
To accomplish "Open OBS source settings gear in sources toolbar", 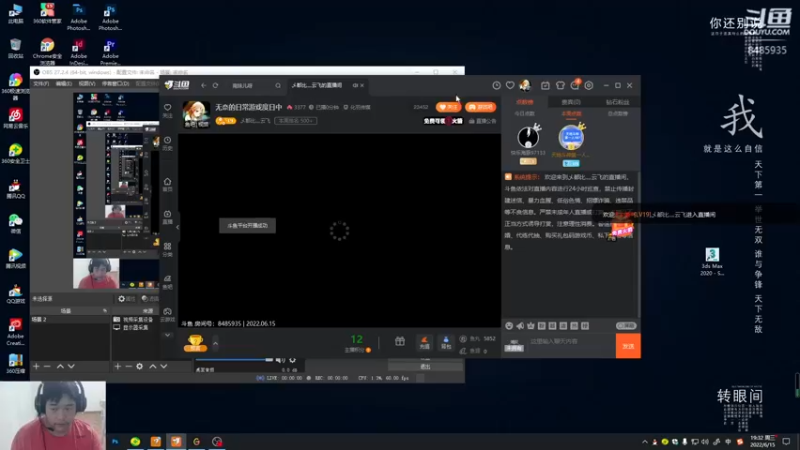I will click(x=139, y=366).
